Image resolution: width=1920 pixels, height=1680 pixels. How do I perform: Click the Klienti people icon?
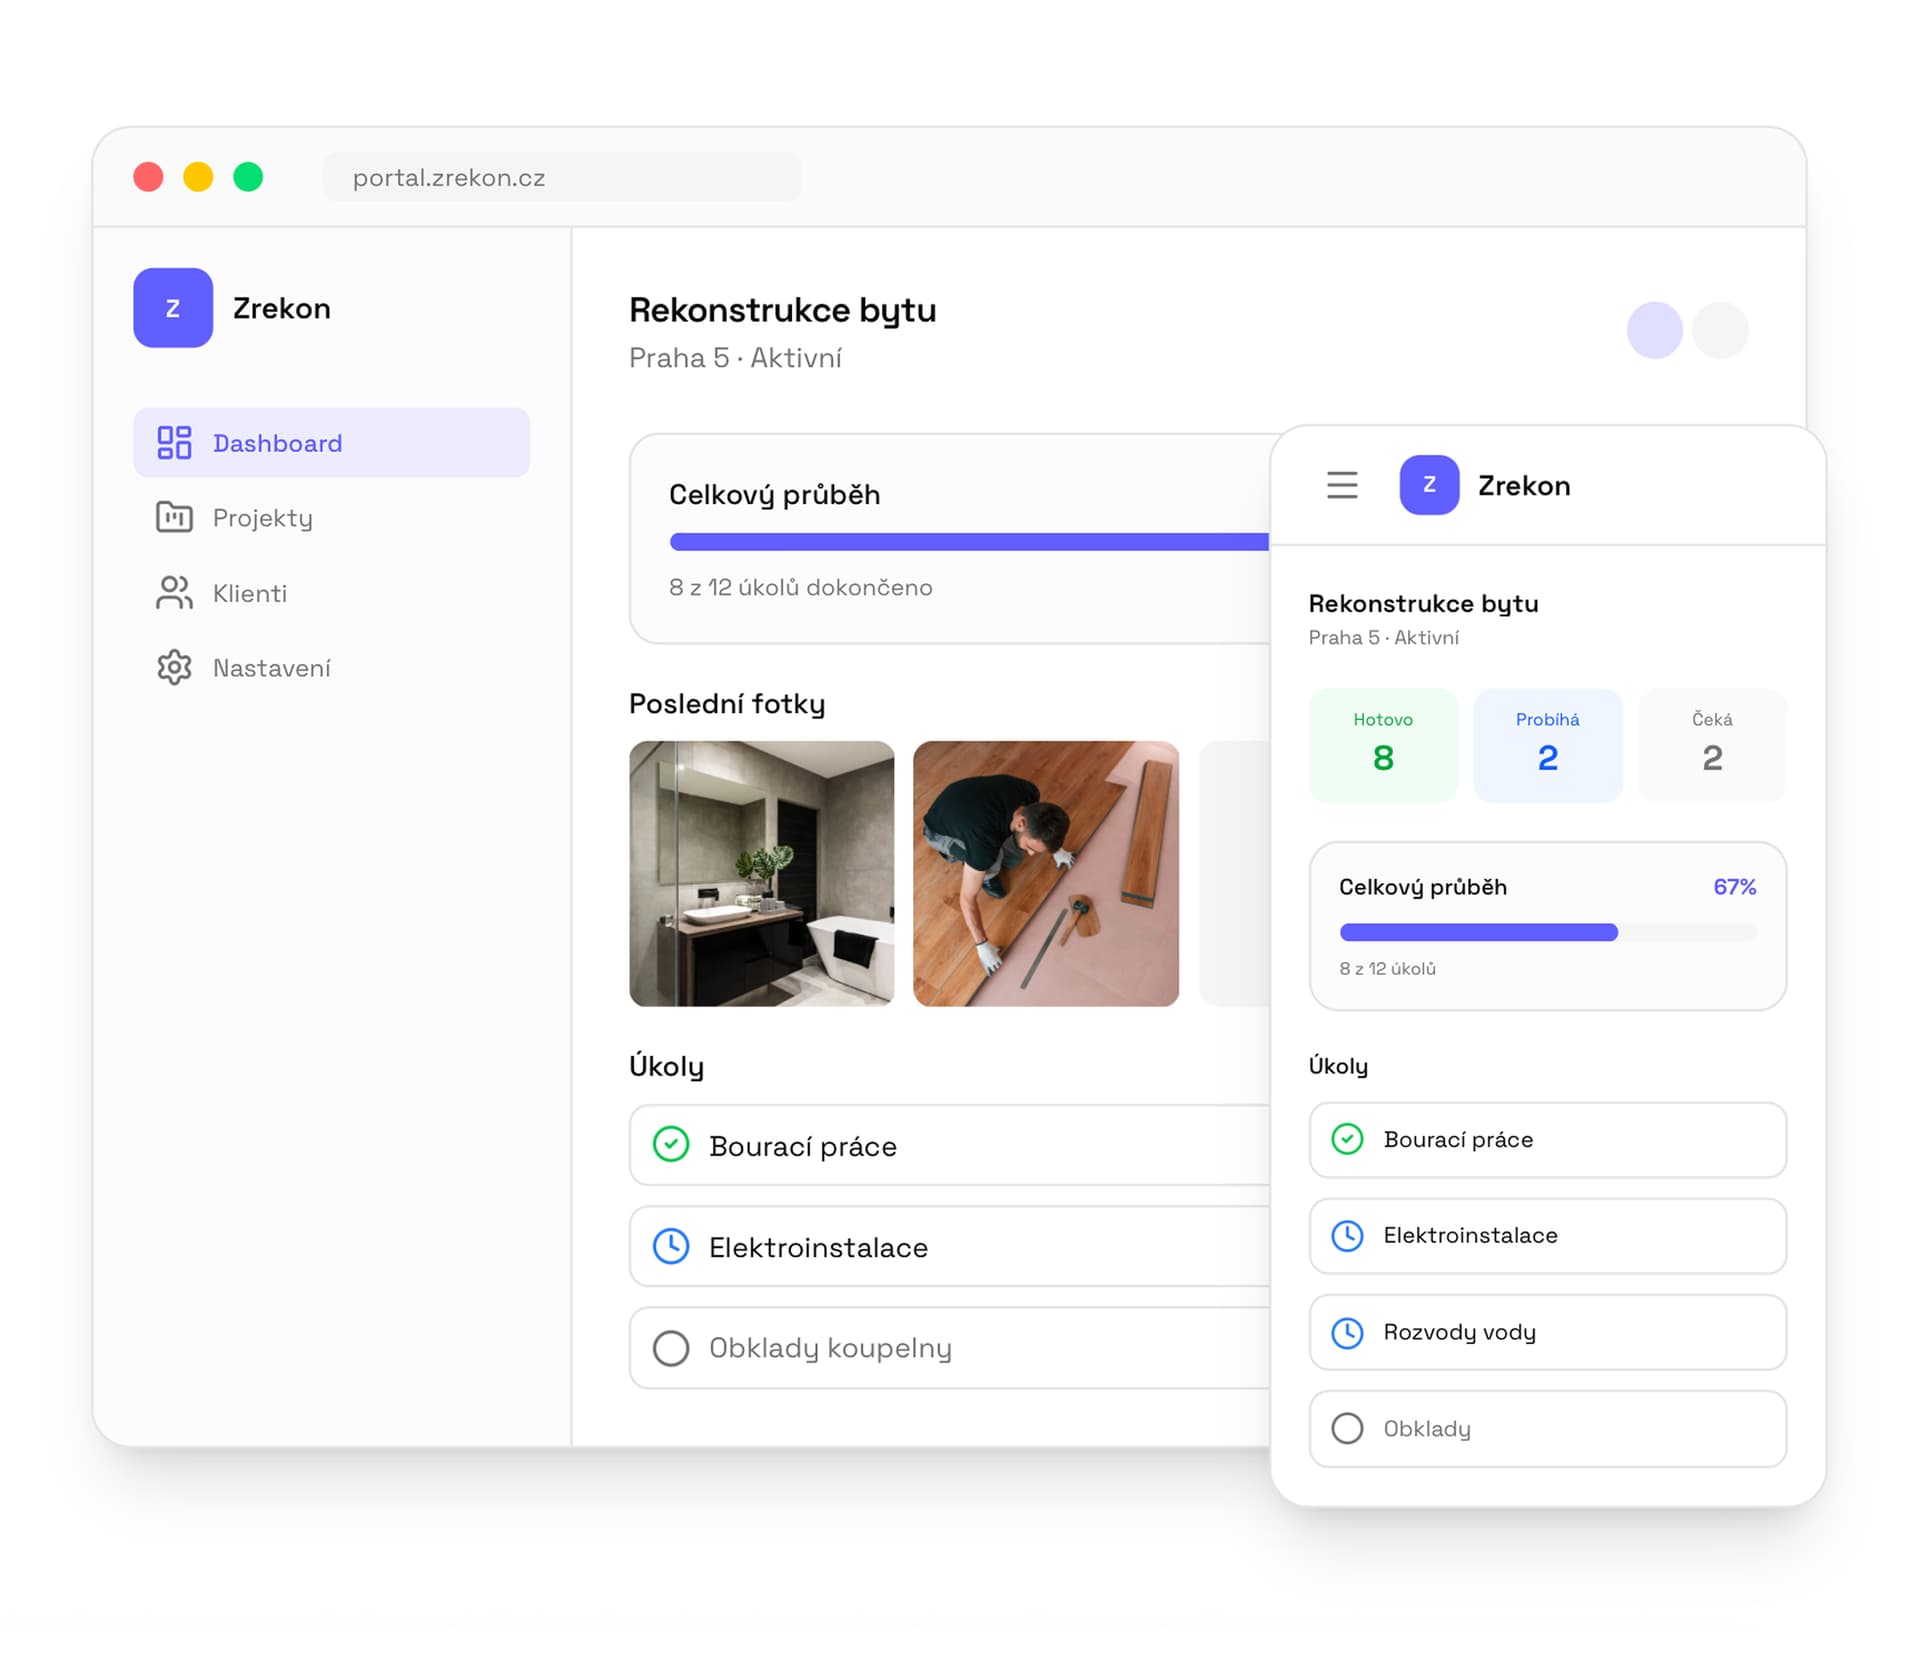(x=174, y=592)
